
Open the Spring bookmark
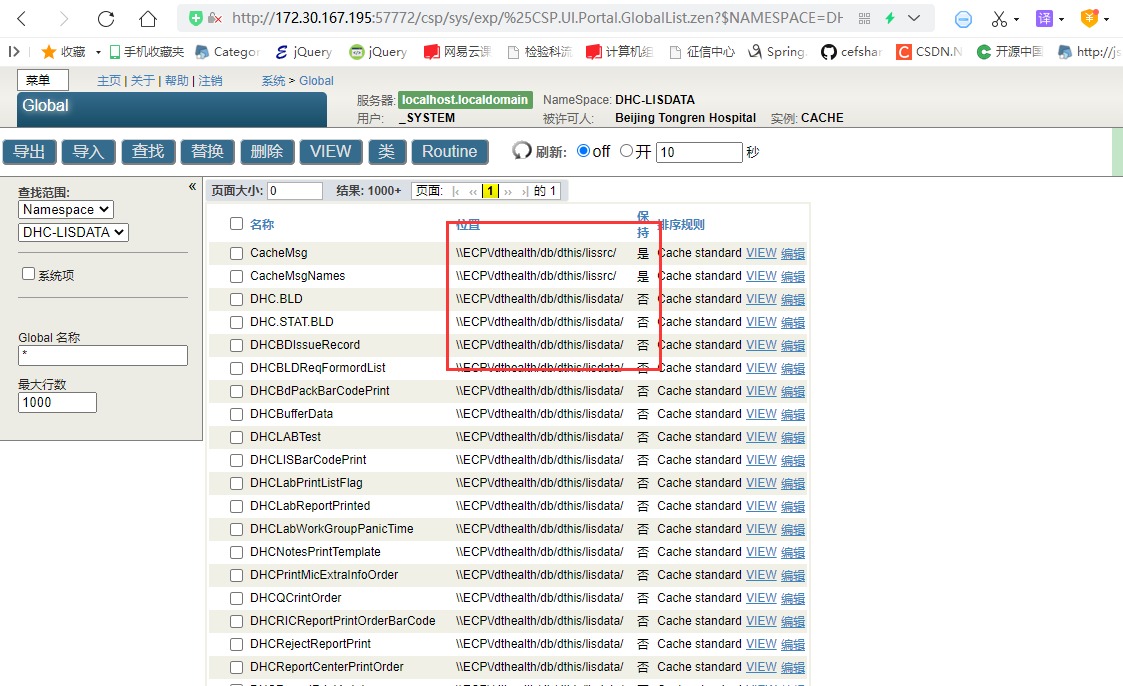coord(777,52)
